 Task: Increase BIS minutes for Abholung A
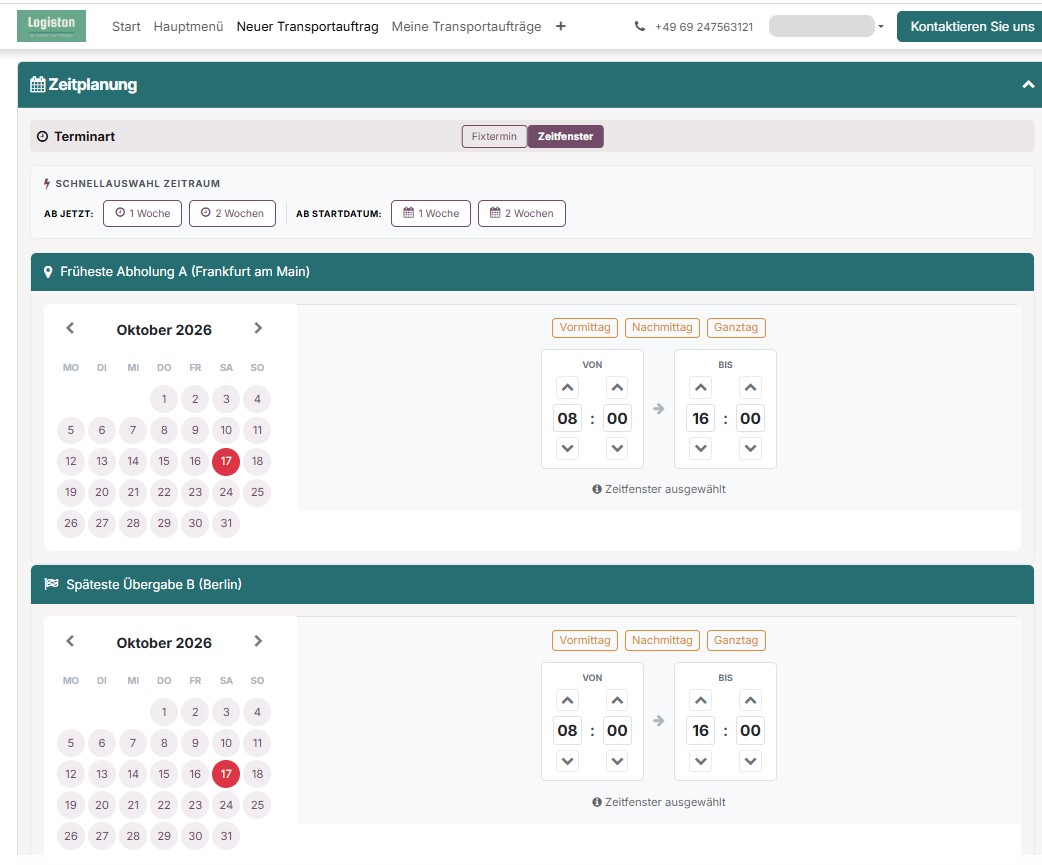[x=750, y=387]
